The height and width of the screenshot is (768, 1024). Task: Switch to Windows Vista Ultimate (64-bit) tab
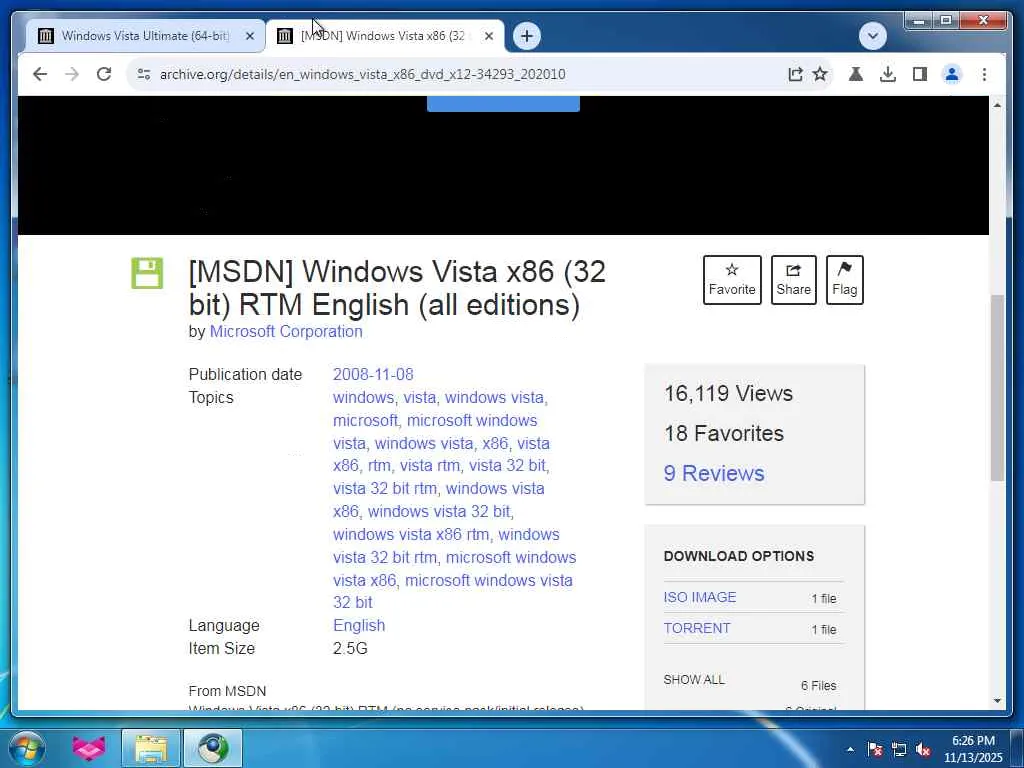(145, 36)
